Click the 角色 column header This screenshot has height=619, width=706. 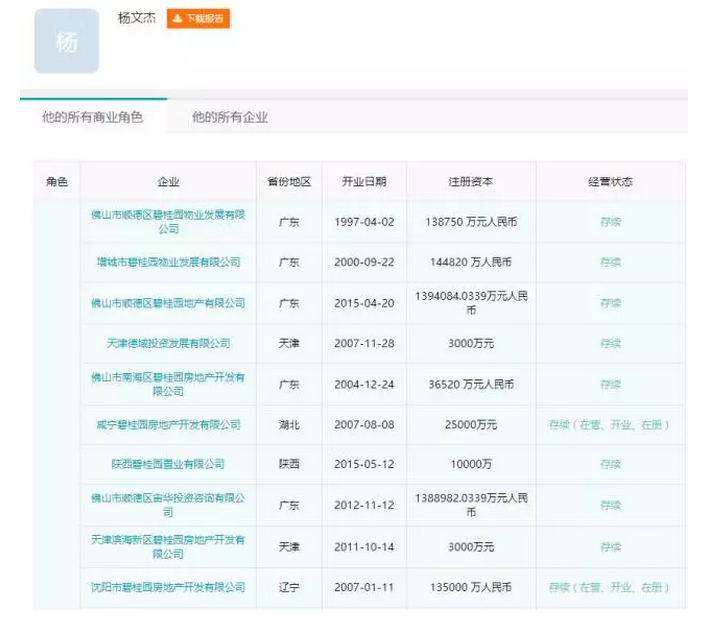tap(57, 181)
